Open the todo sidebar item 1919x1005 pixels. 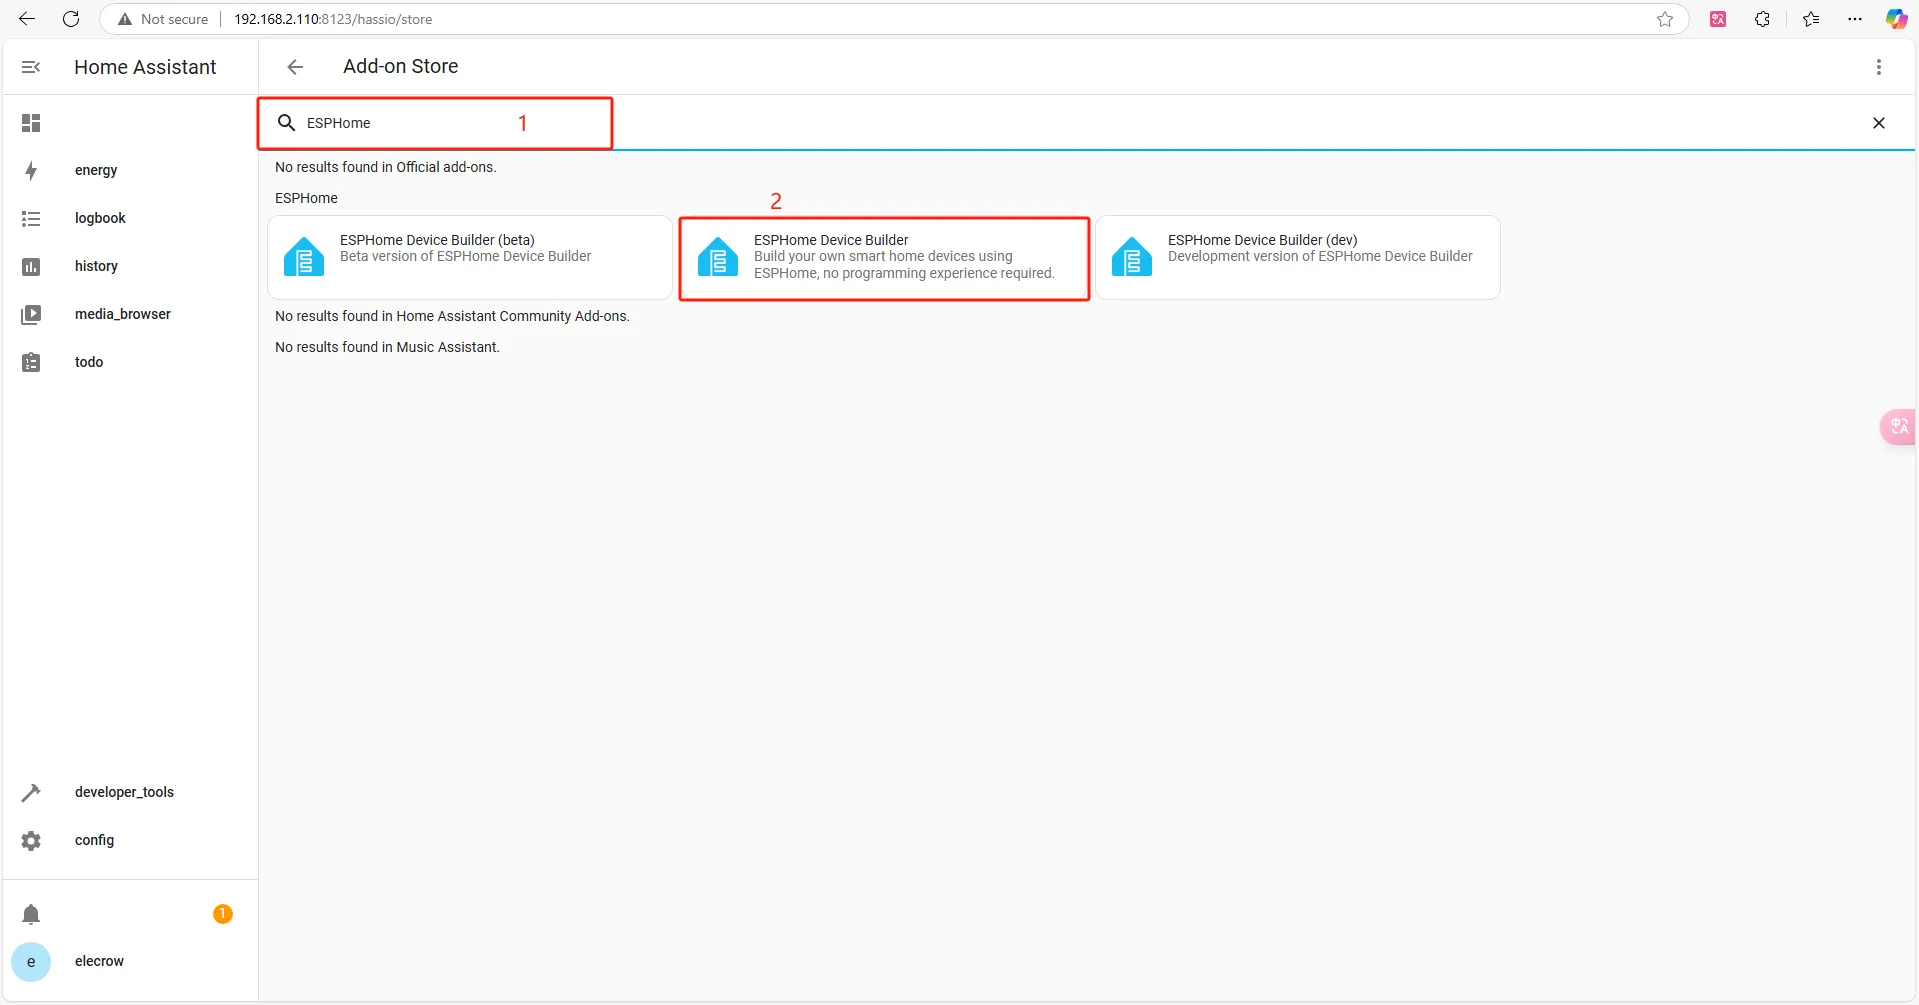pyautogui.click(x=130, y=362)
